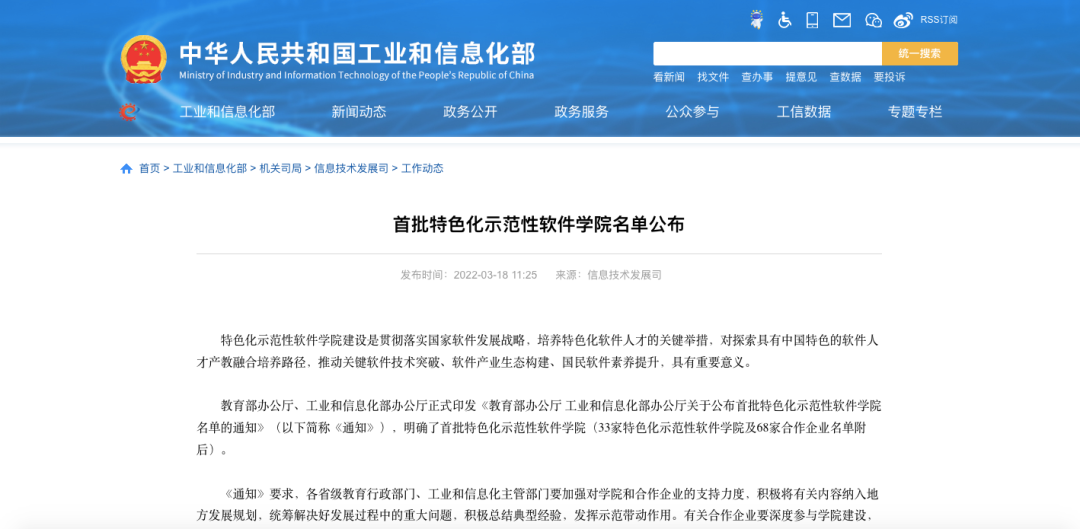Viewport: 1080px width, 529px height.
Task: Click source text 信息技术发展司 under title
Action: [x=624, y=275]
